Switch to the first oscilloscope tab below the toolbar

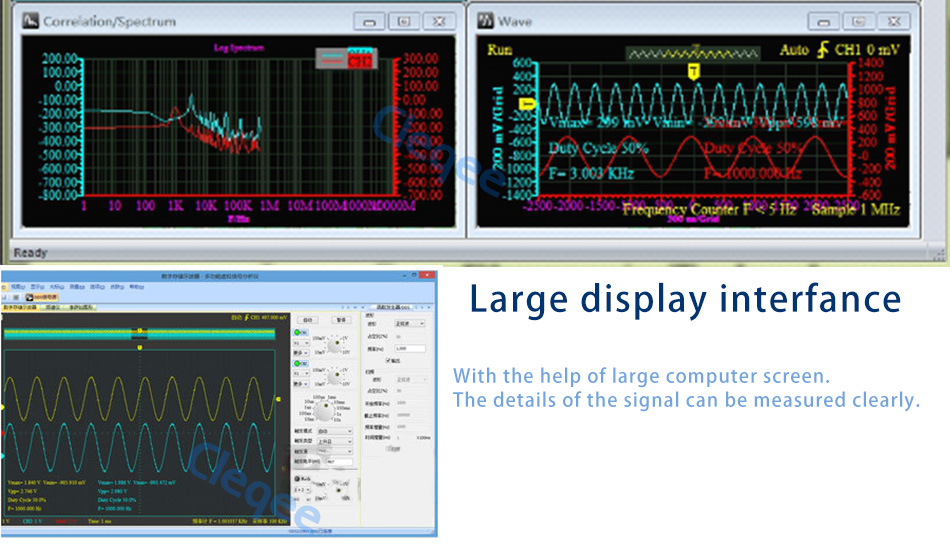tap(20, 308)
